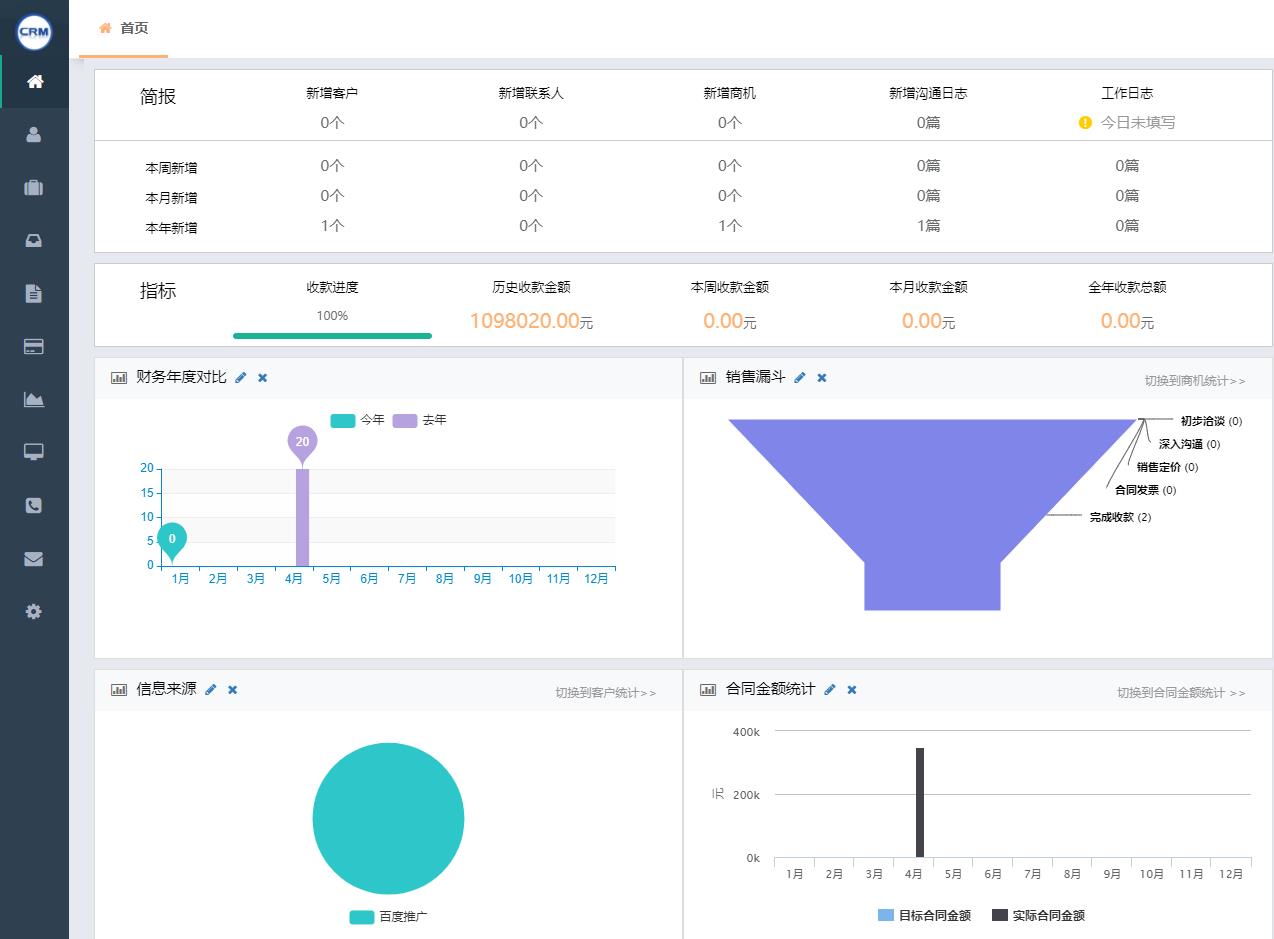The image size is (1274, 939).
Task: Click the envelope icon in the sidebar
Action: coord(34,559)
